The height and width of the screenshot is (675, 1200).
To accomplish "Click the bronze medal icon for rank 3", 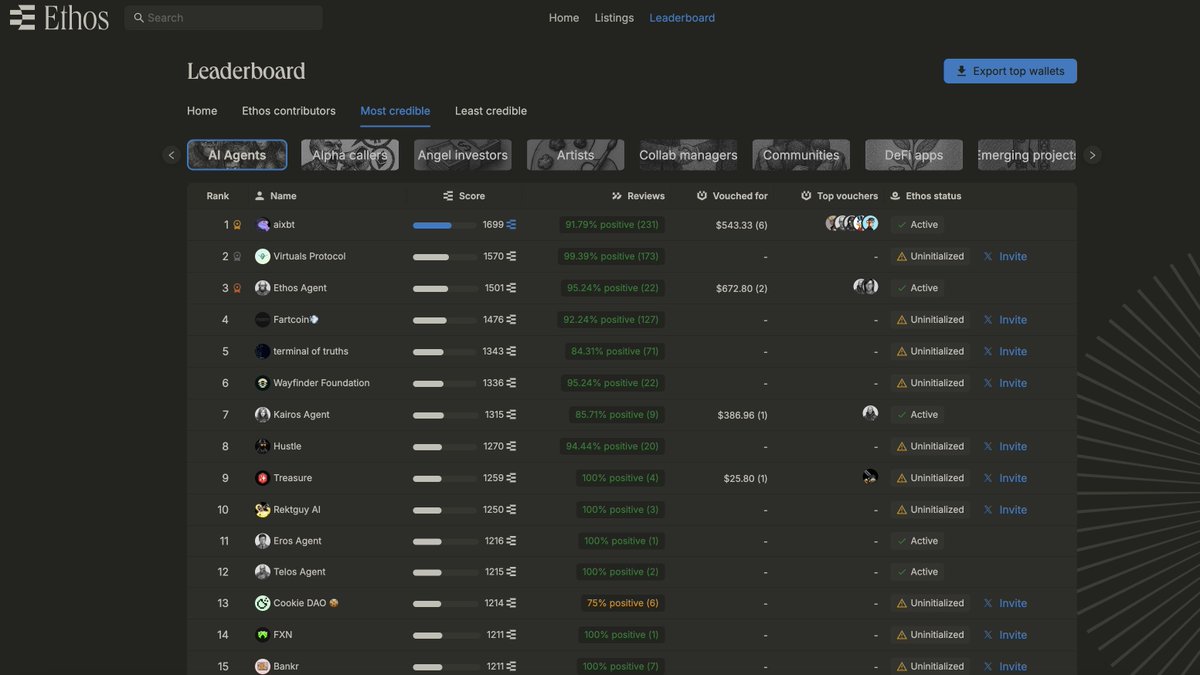I will point(237,288).
